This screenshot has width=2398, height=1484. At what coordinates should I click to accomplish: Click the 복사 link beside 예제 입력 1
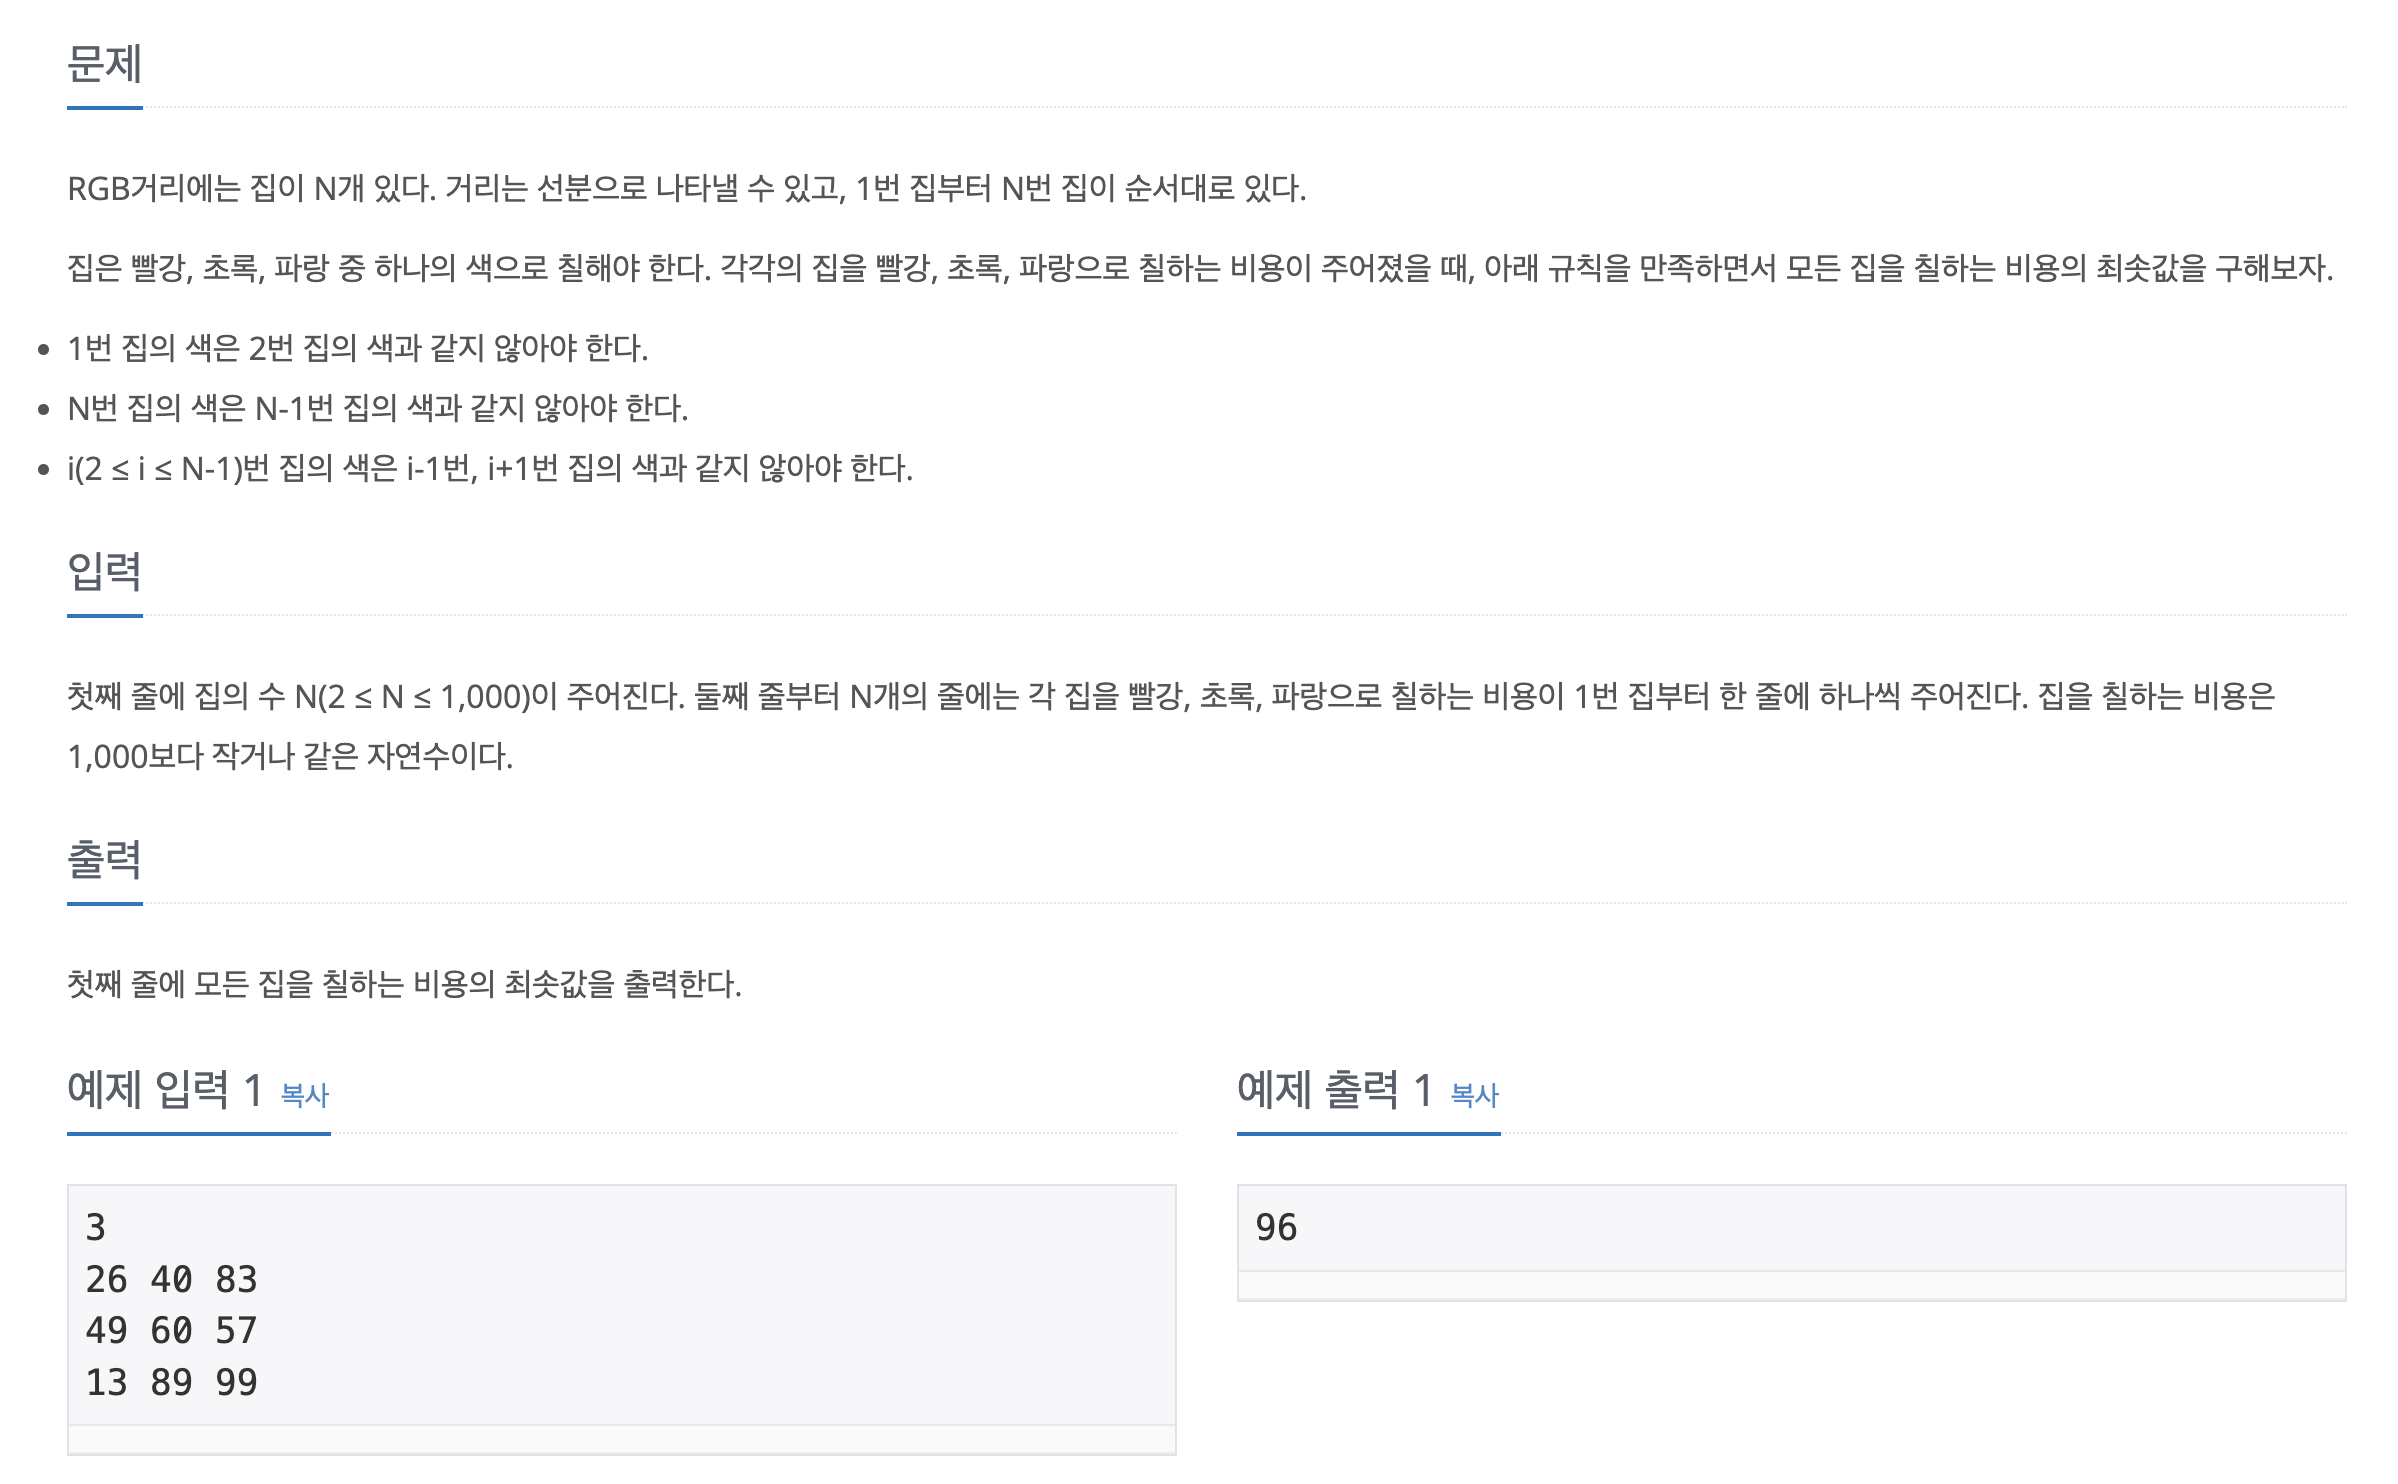coord(305,1095)
